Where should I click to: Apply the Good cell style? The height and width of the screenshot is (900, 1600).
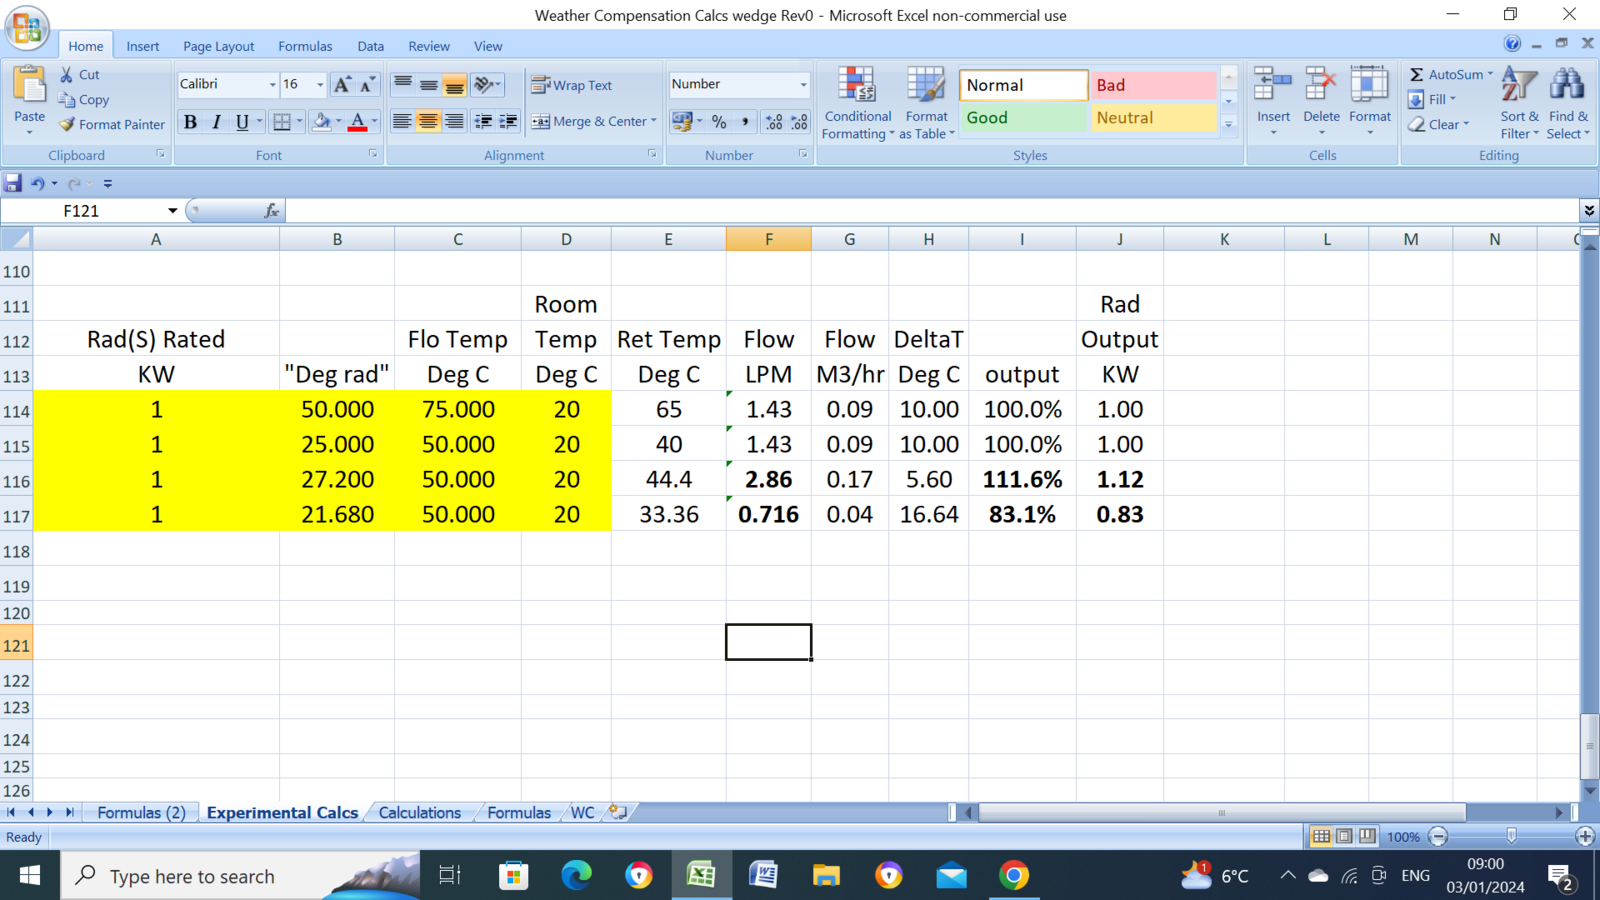pyautogui.click(x=1022, y=118)
